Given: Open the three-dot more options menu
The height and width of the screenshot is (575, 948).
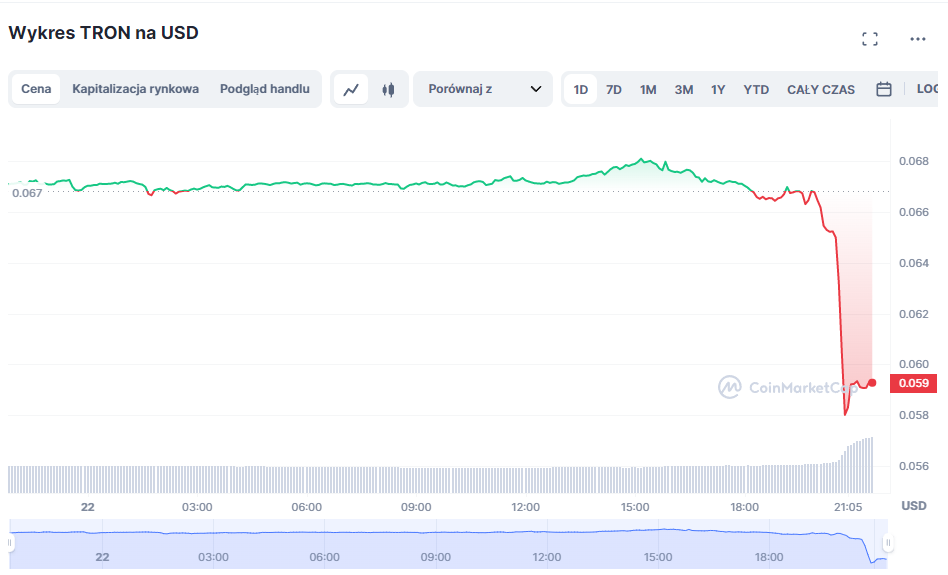Looking at the screenshot, I should 918,39.
